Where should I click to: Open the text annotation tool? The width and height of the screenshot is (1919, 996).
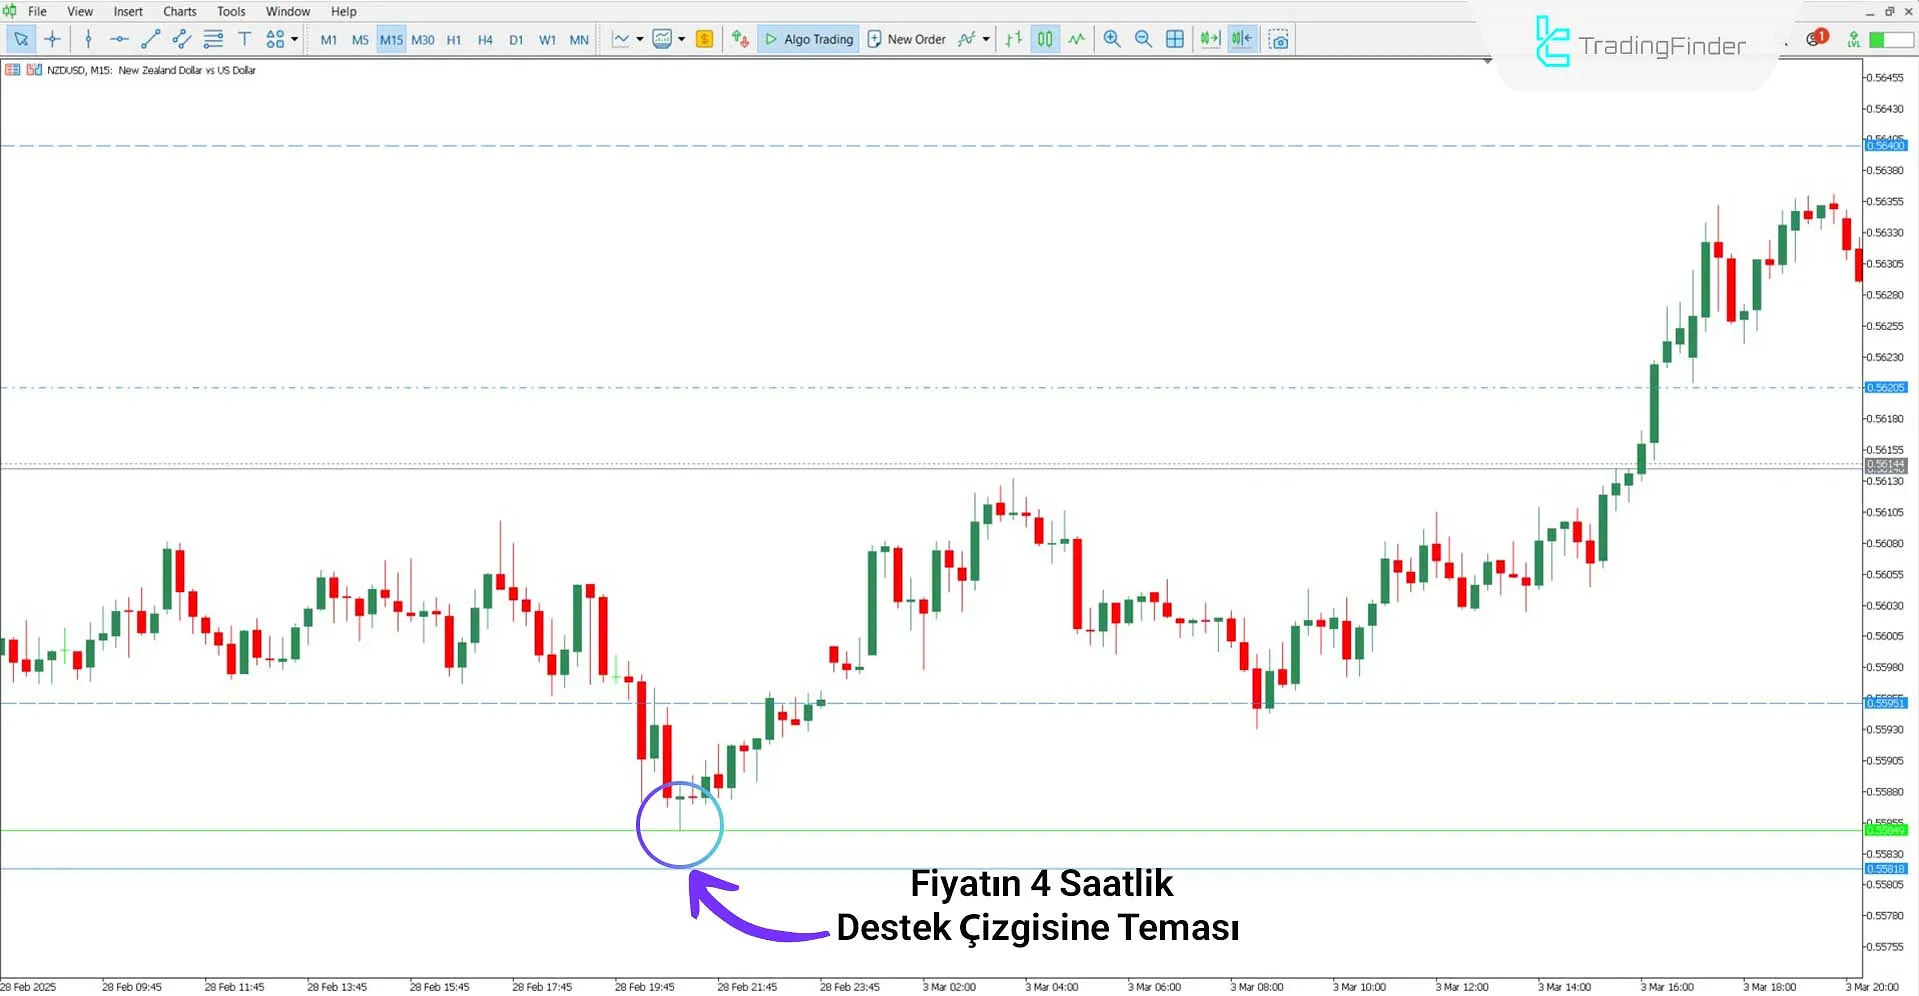coord(244,39)
